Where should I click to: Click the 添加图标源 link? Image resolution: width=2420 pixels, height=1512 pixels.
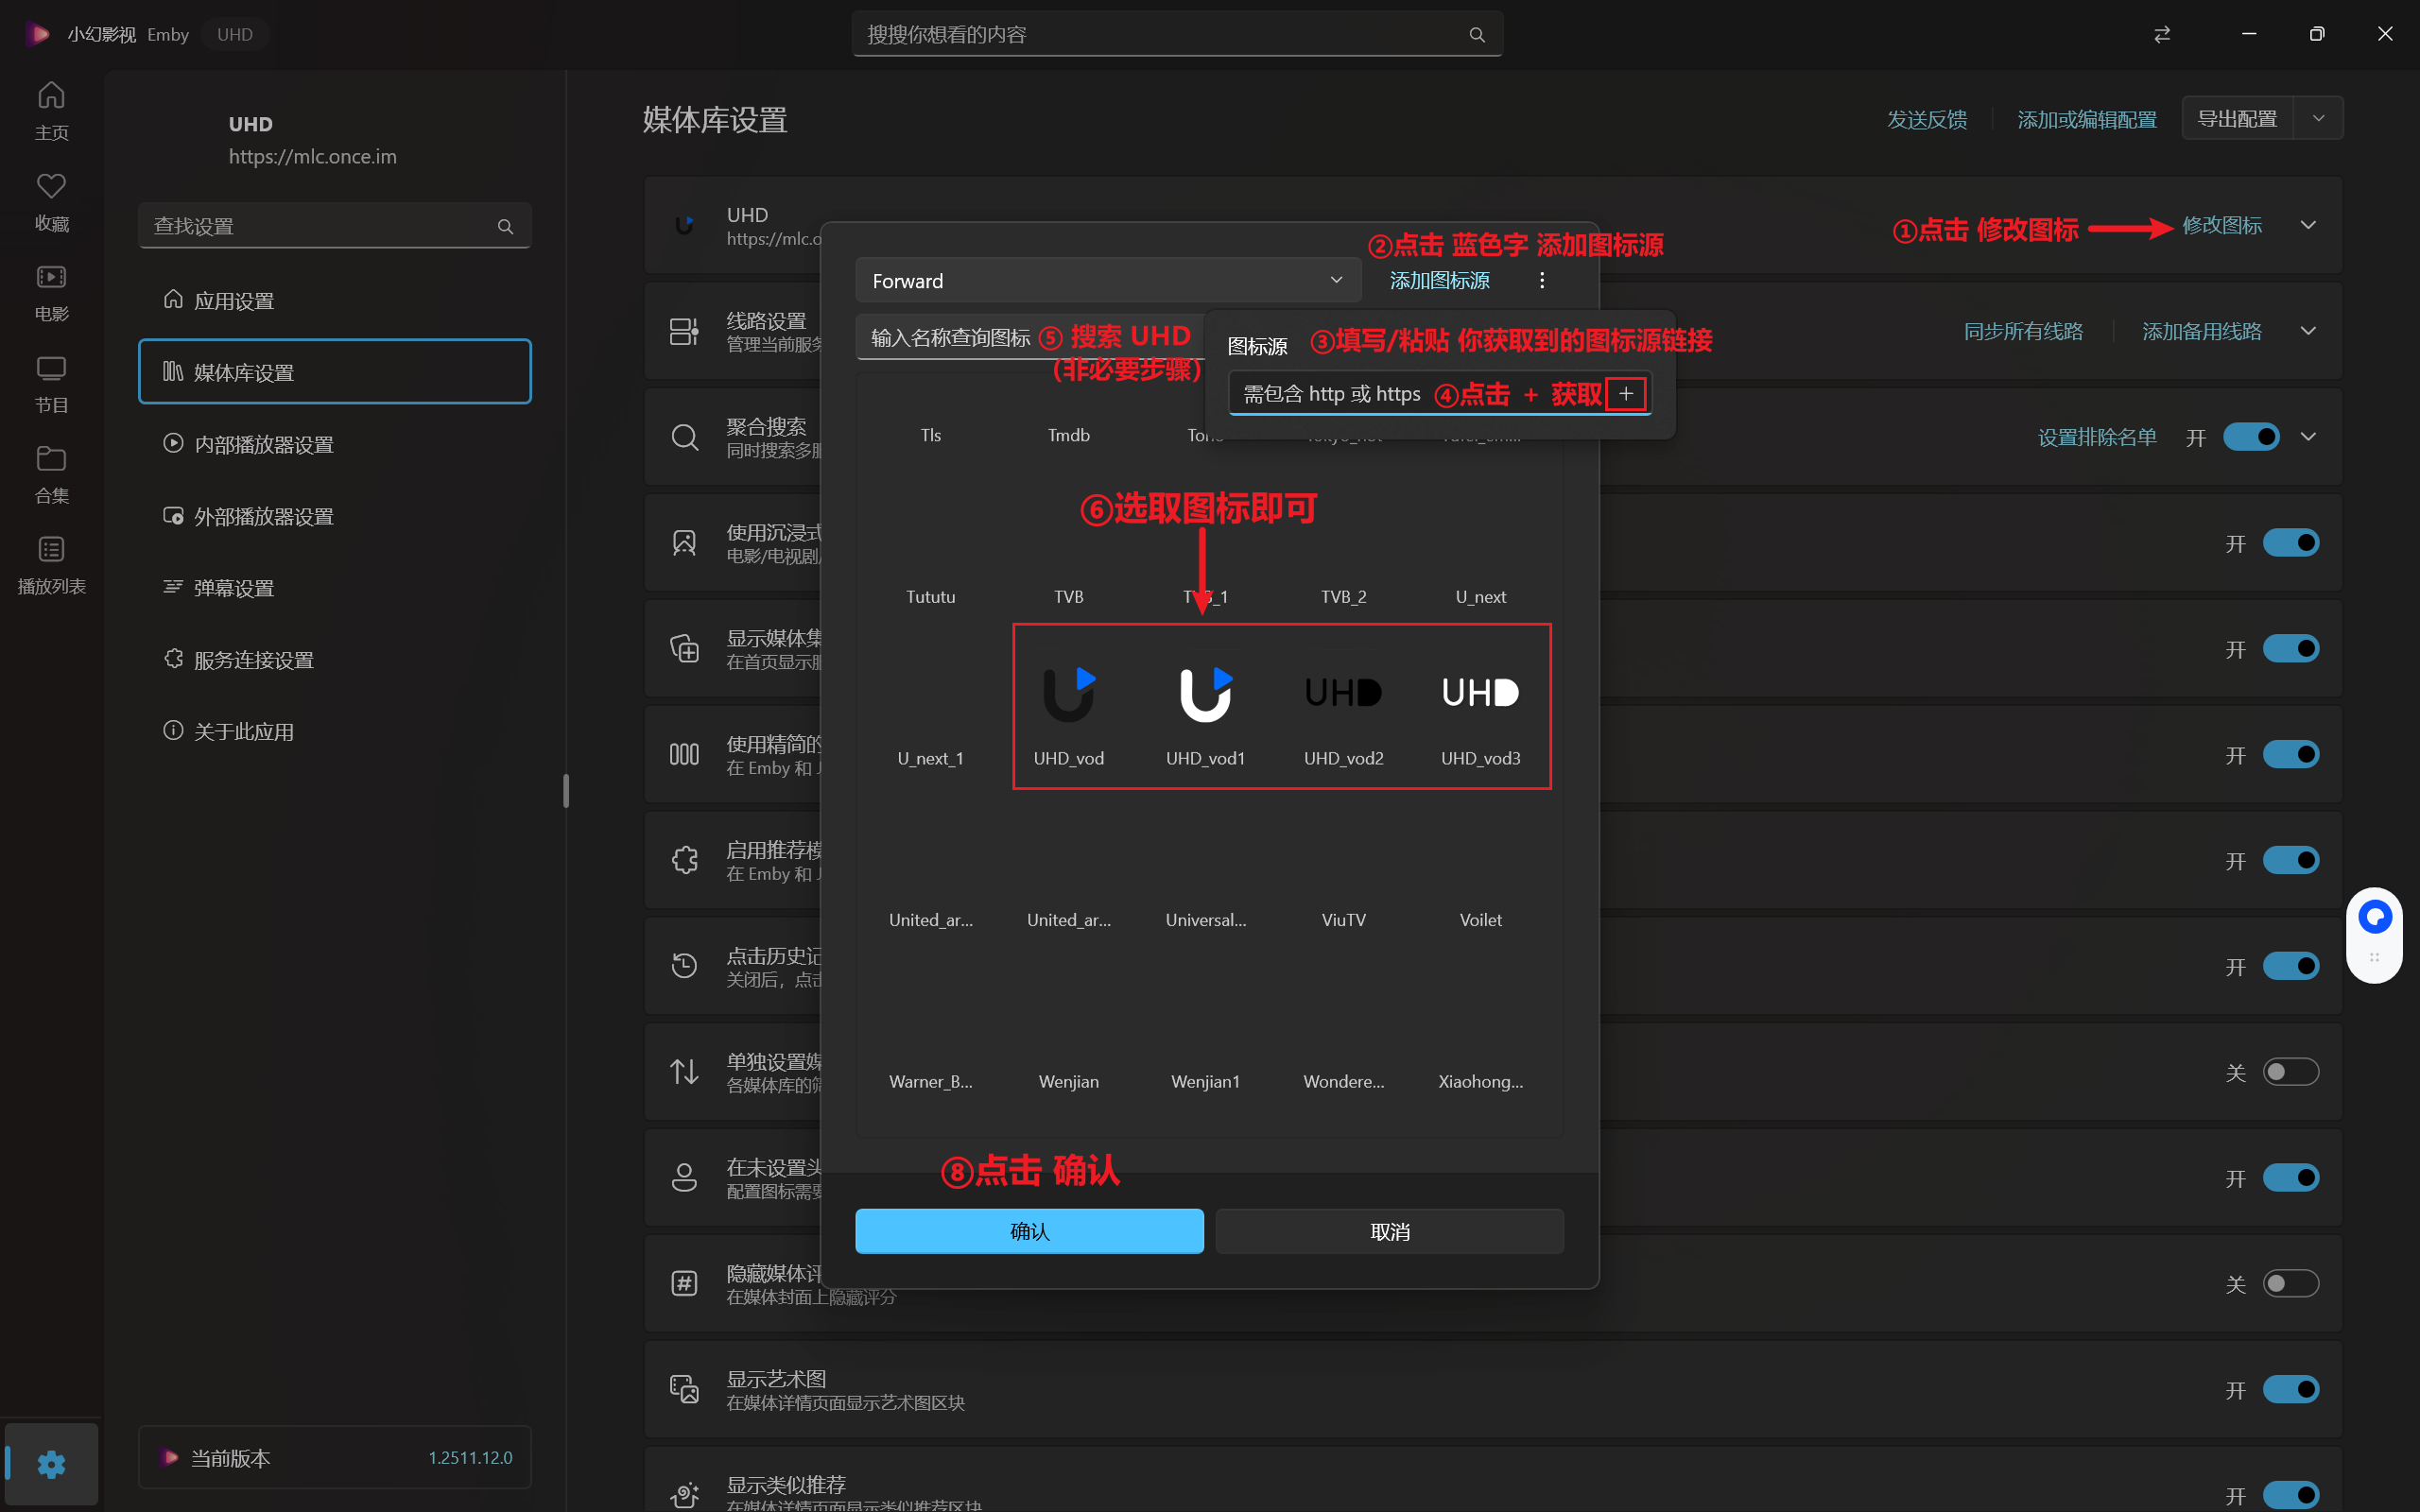[x=1439, y=281]
